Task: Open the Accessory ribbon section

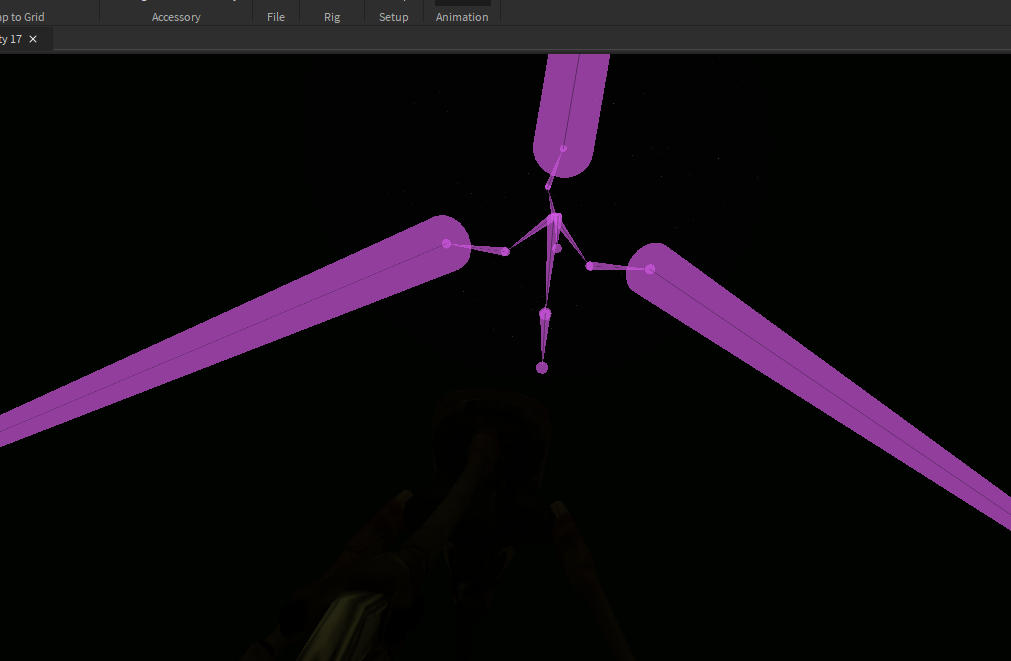Action: (x=176, y=16)
